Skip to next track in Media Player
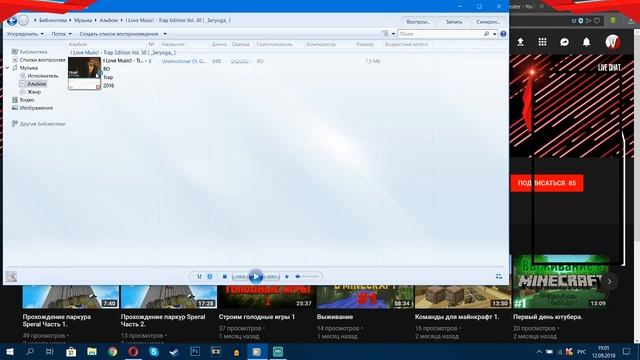The width and height of the screenshot is (640, 360). pos(271,277)
